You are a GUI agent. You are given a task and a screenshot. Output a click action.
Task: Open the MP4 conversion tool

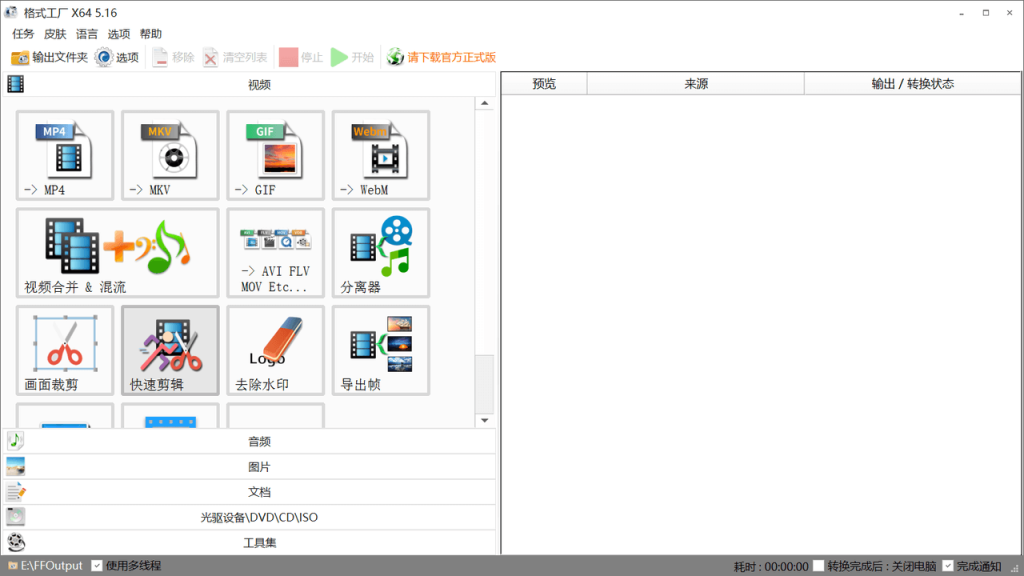tap(65, 155)
